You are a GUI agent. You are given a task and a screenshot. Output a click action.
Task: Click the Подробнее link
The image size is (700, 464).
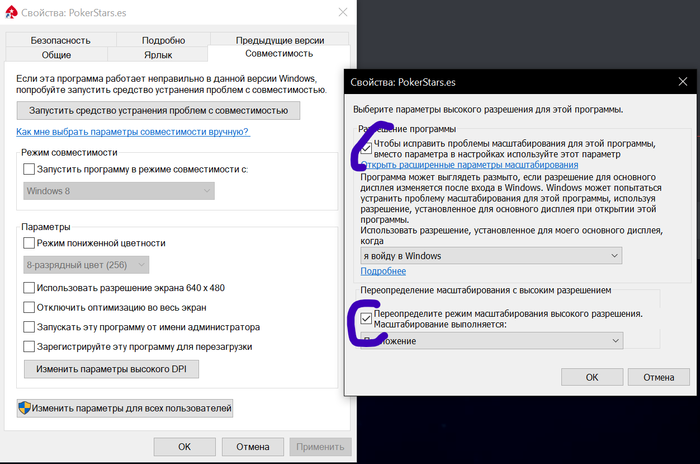point(383,271)
